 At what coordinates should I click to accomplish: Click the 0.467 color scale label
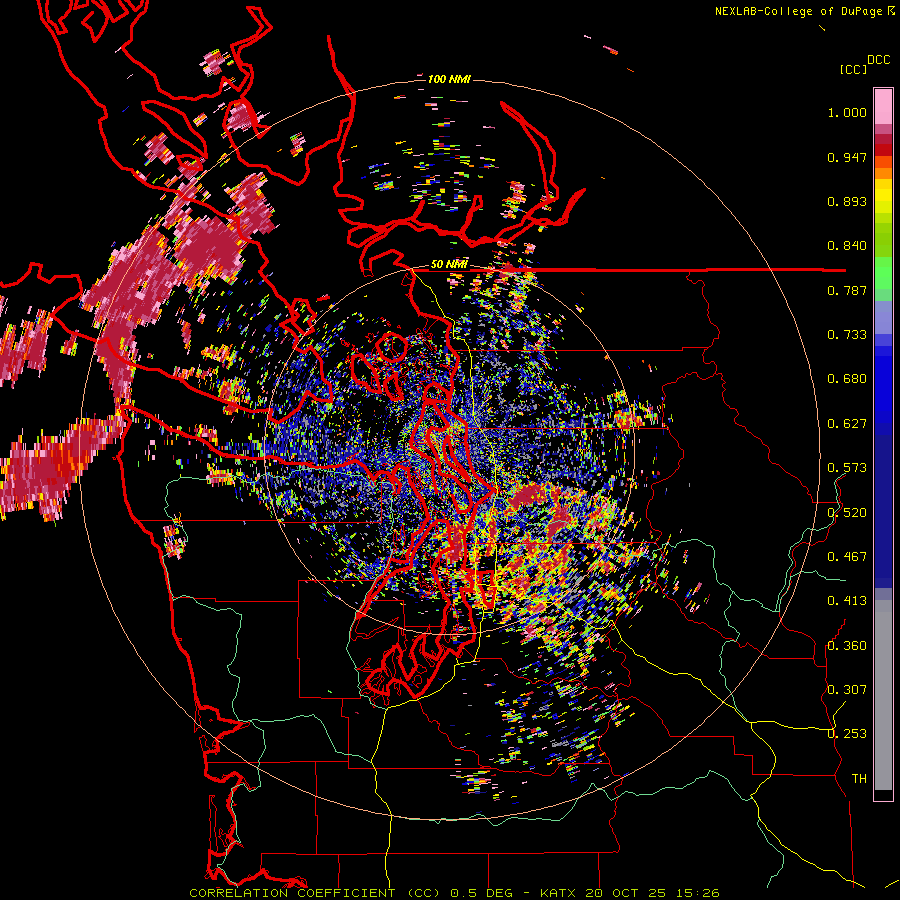pos(847,557)
